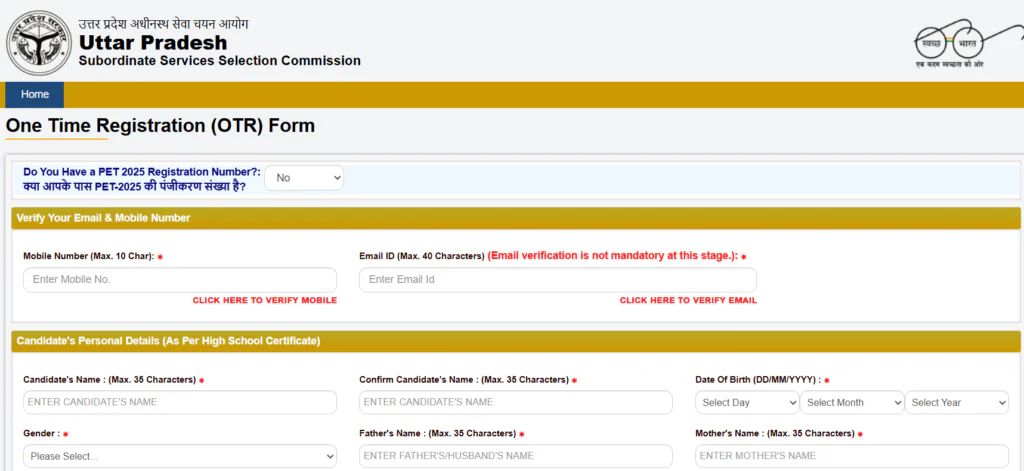Open the Select Year dropdown
This screenshot has height=471, width=1024.
click(x=957, y=403)
